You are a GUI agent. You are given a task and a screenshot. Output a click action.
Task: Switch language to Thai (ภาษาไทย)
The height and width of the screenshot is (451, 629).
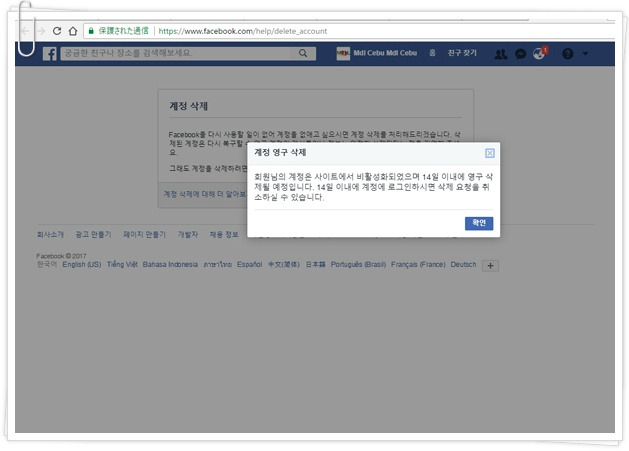217,264
